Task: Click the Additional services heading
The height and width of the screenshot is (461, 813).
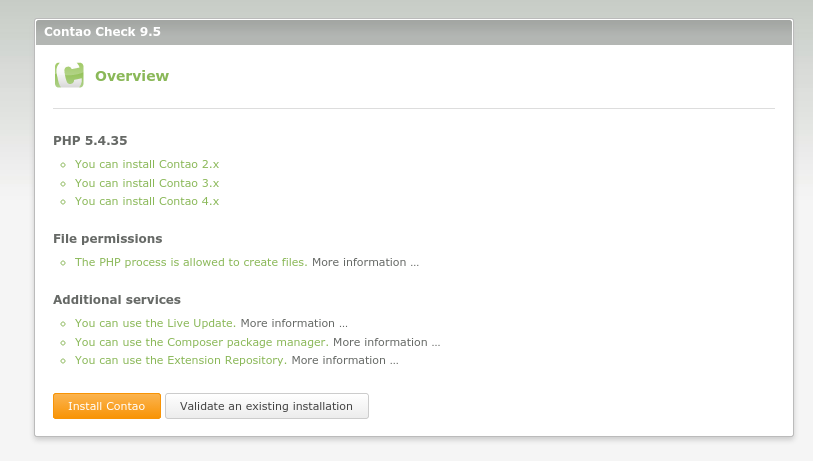Action: click(117, 300)
